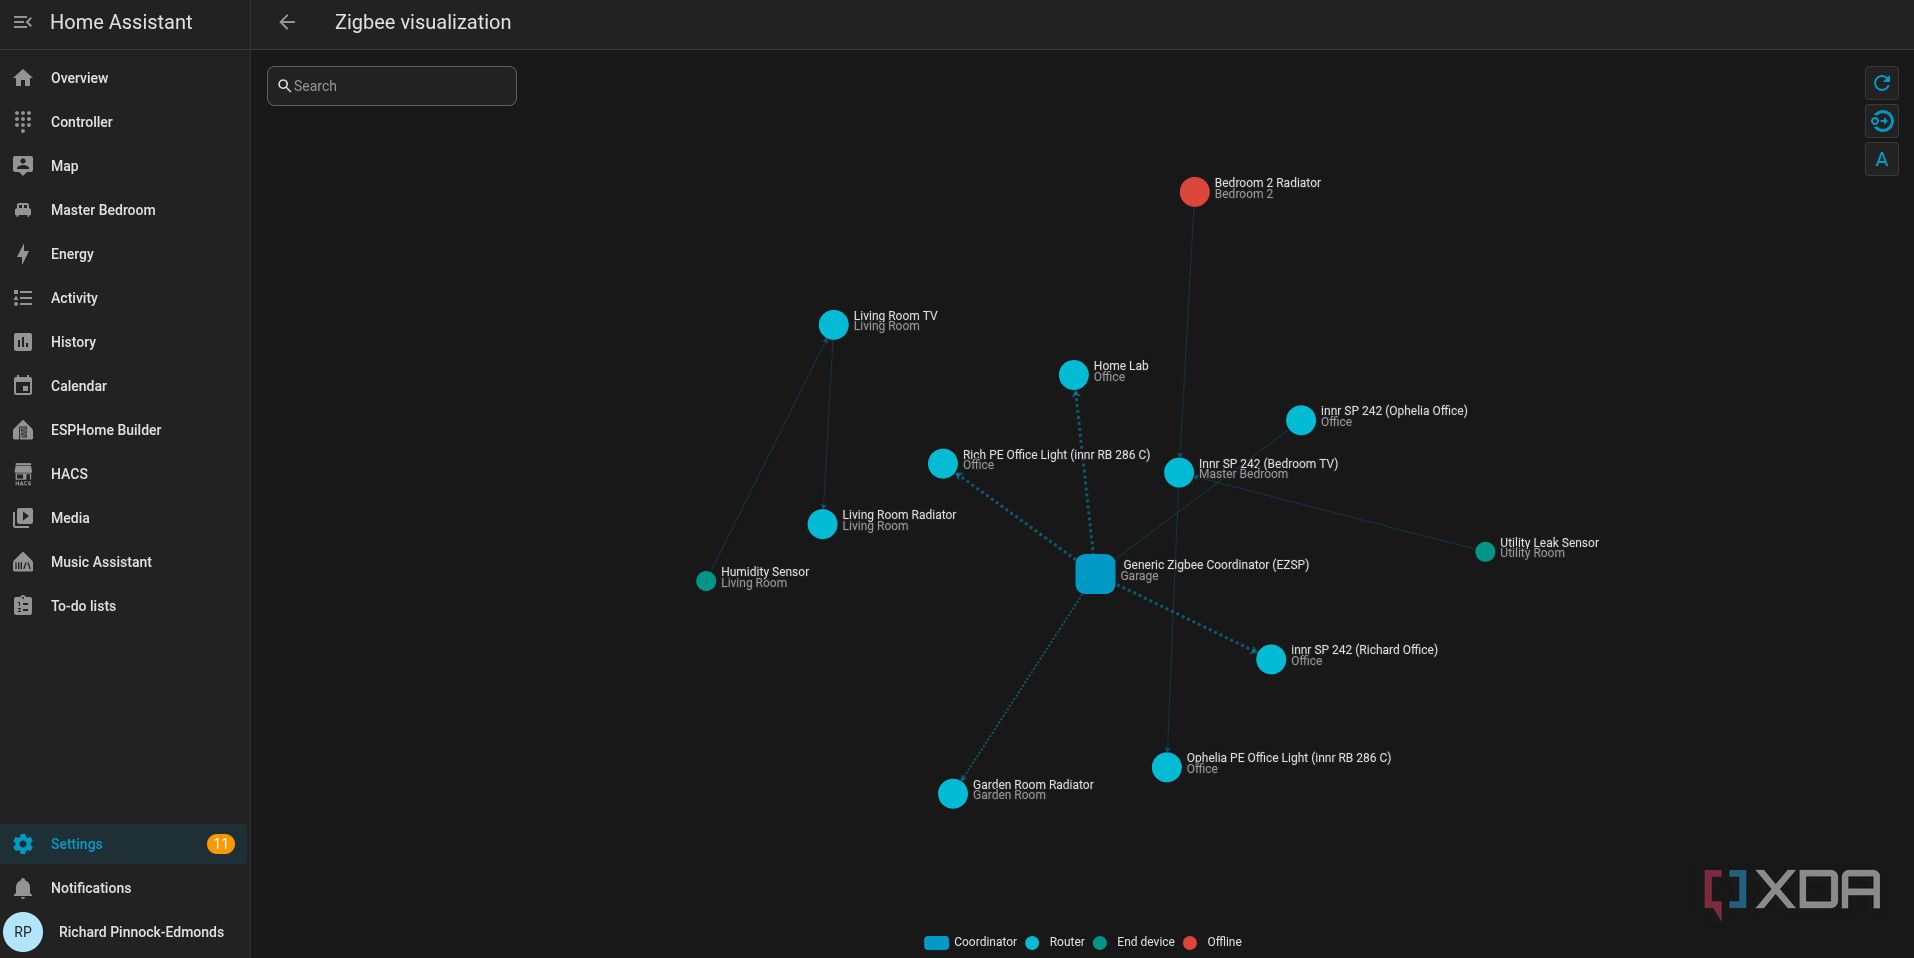Click the Controller grid icon
1914x958 pixels.
(23, 122)
